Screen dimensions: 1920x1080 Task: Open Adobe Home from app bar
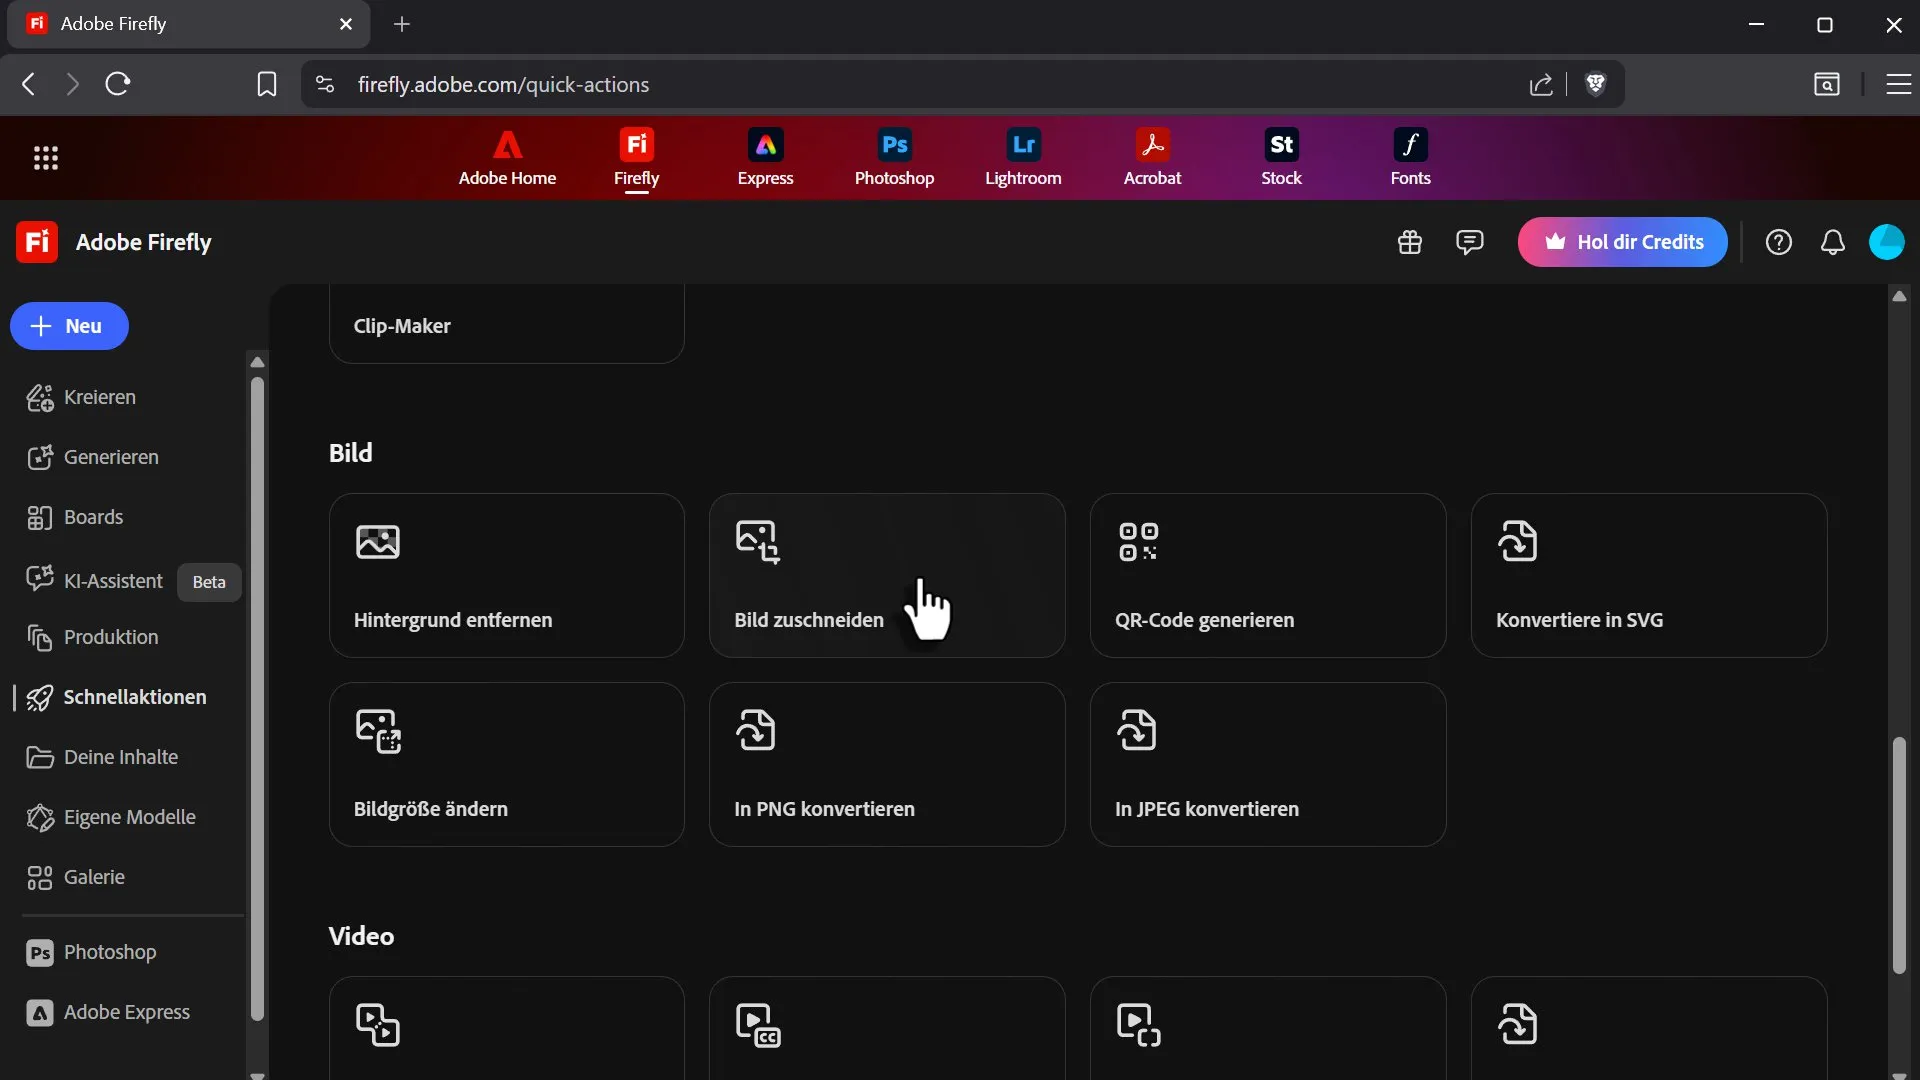(507, 158)
